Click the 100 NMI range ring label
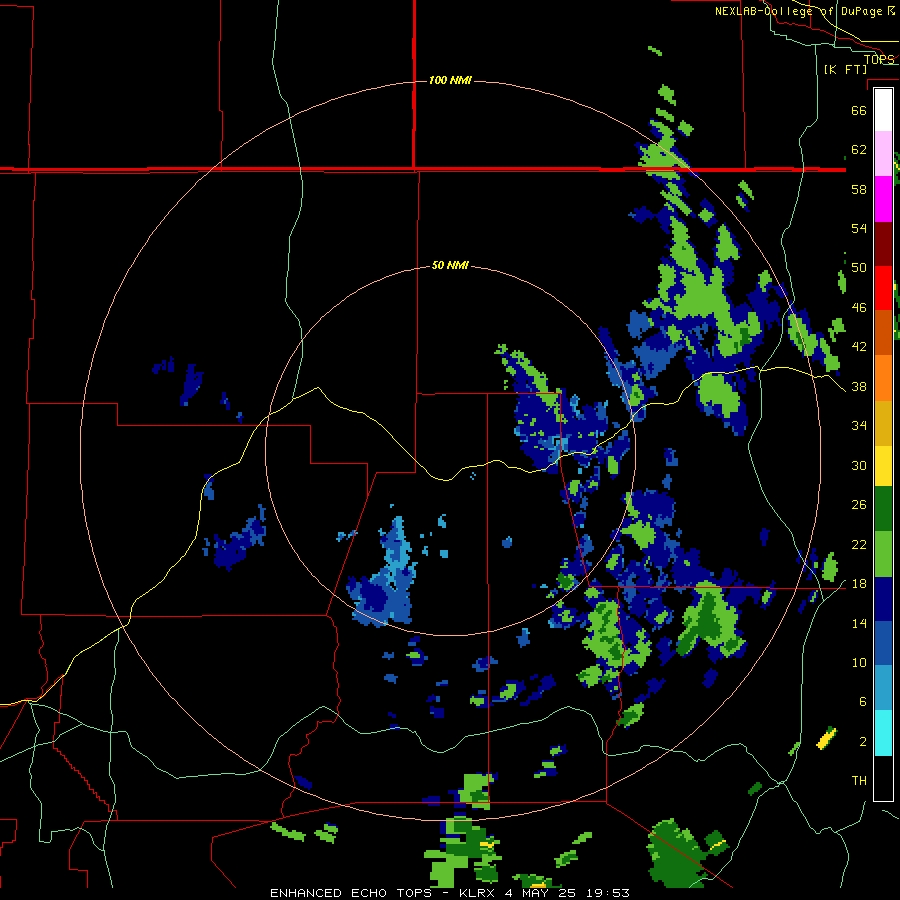Screen dimensions: 900x900 [450, 80]
